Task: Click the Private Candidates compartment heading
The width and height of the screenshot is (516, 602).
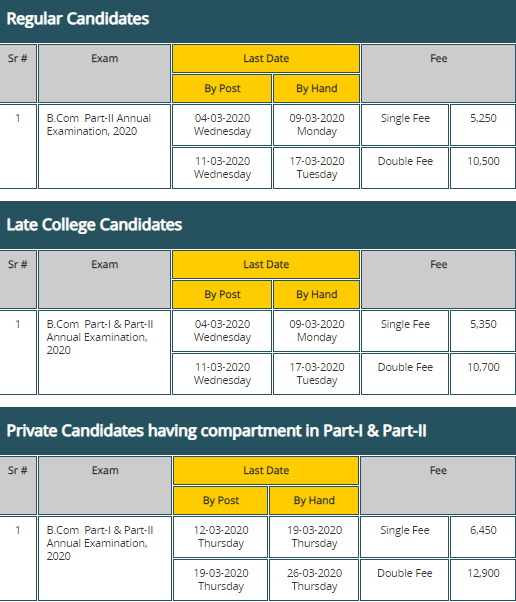Action: click(x=217, y=431)
